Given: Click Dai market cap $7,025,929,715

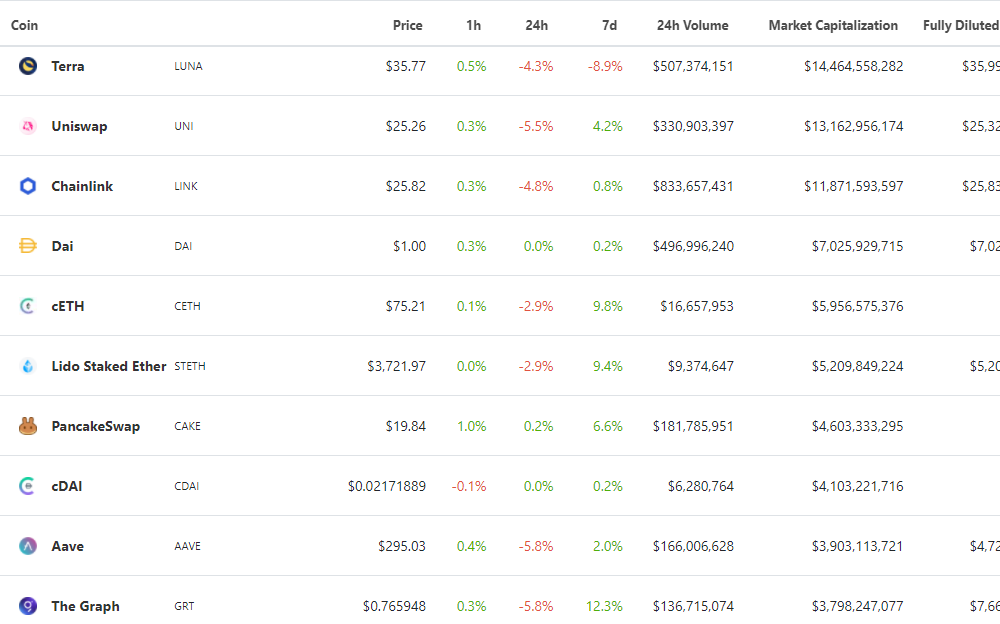Looking at the screenshot, I should 857,246.
